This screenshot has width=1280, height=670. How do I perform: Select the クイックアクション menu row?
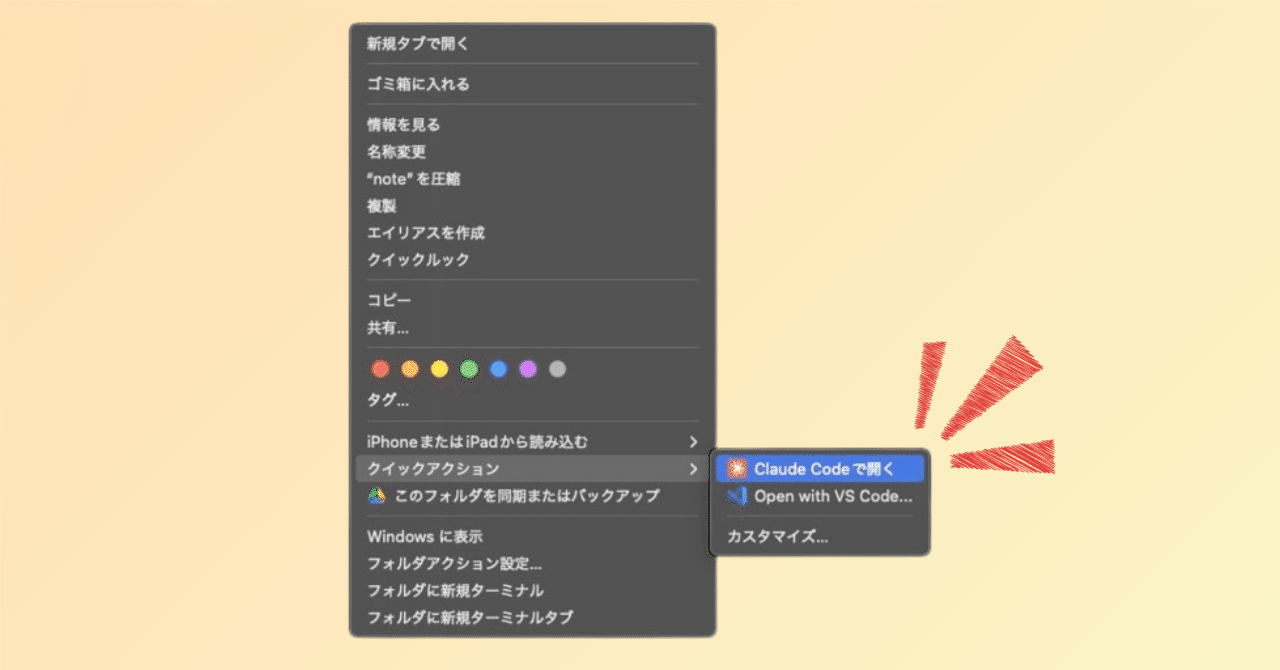532,469
